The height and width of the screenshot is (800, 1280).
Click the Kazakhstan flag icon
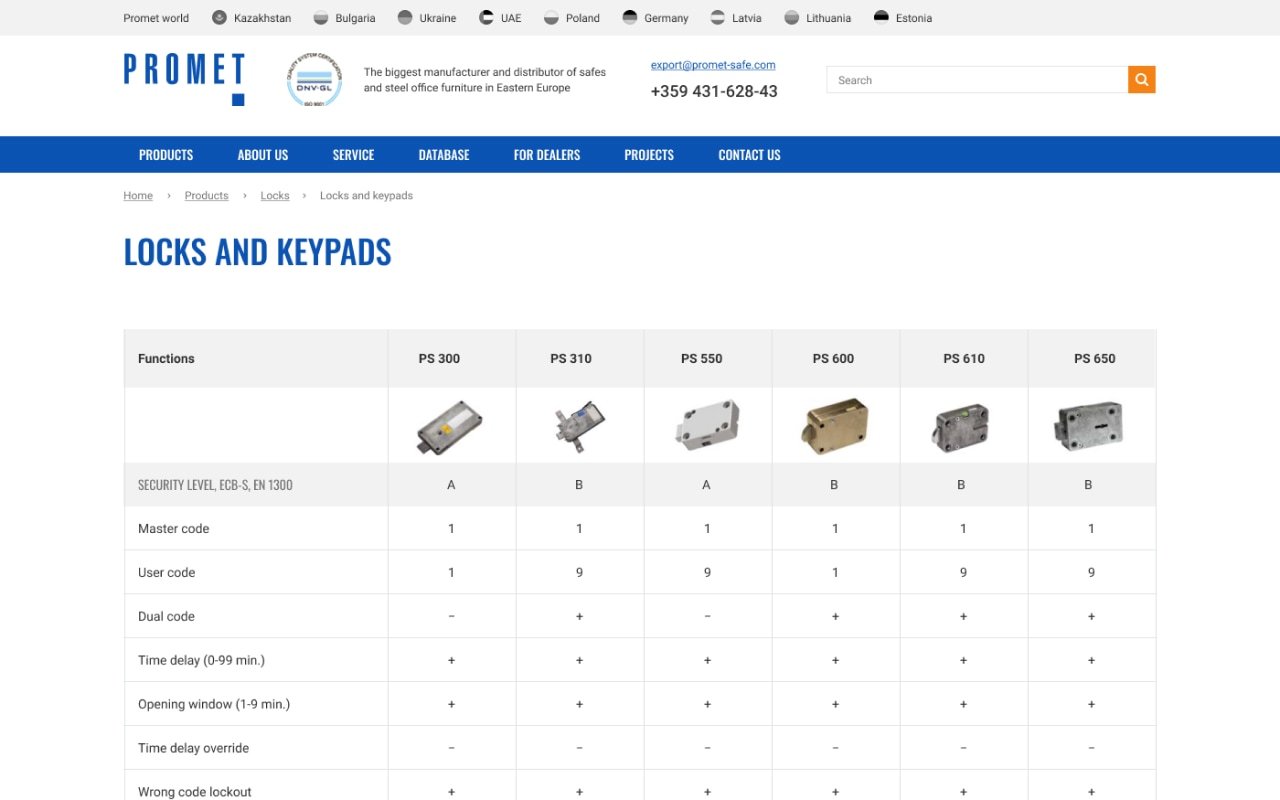(220, 18)
